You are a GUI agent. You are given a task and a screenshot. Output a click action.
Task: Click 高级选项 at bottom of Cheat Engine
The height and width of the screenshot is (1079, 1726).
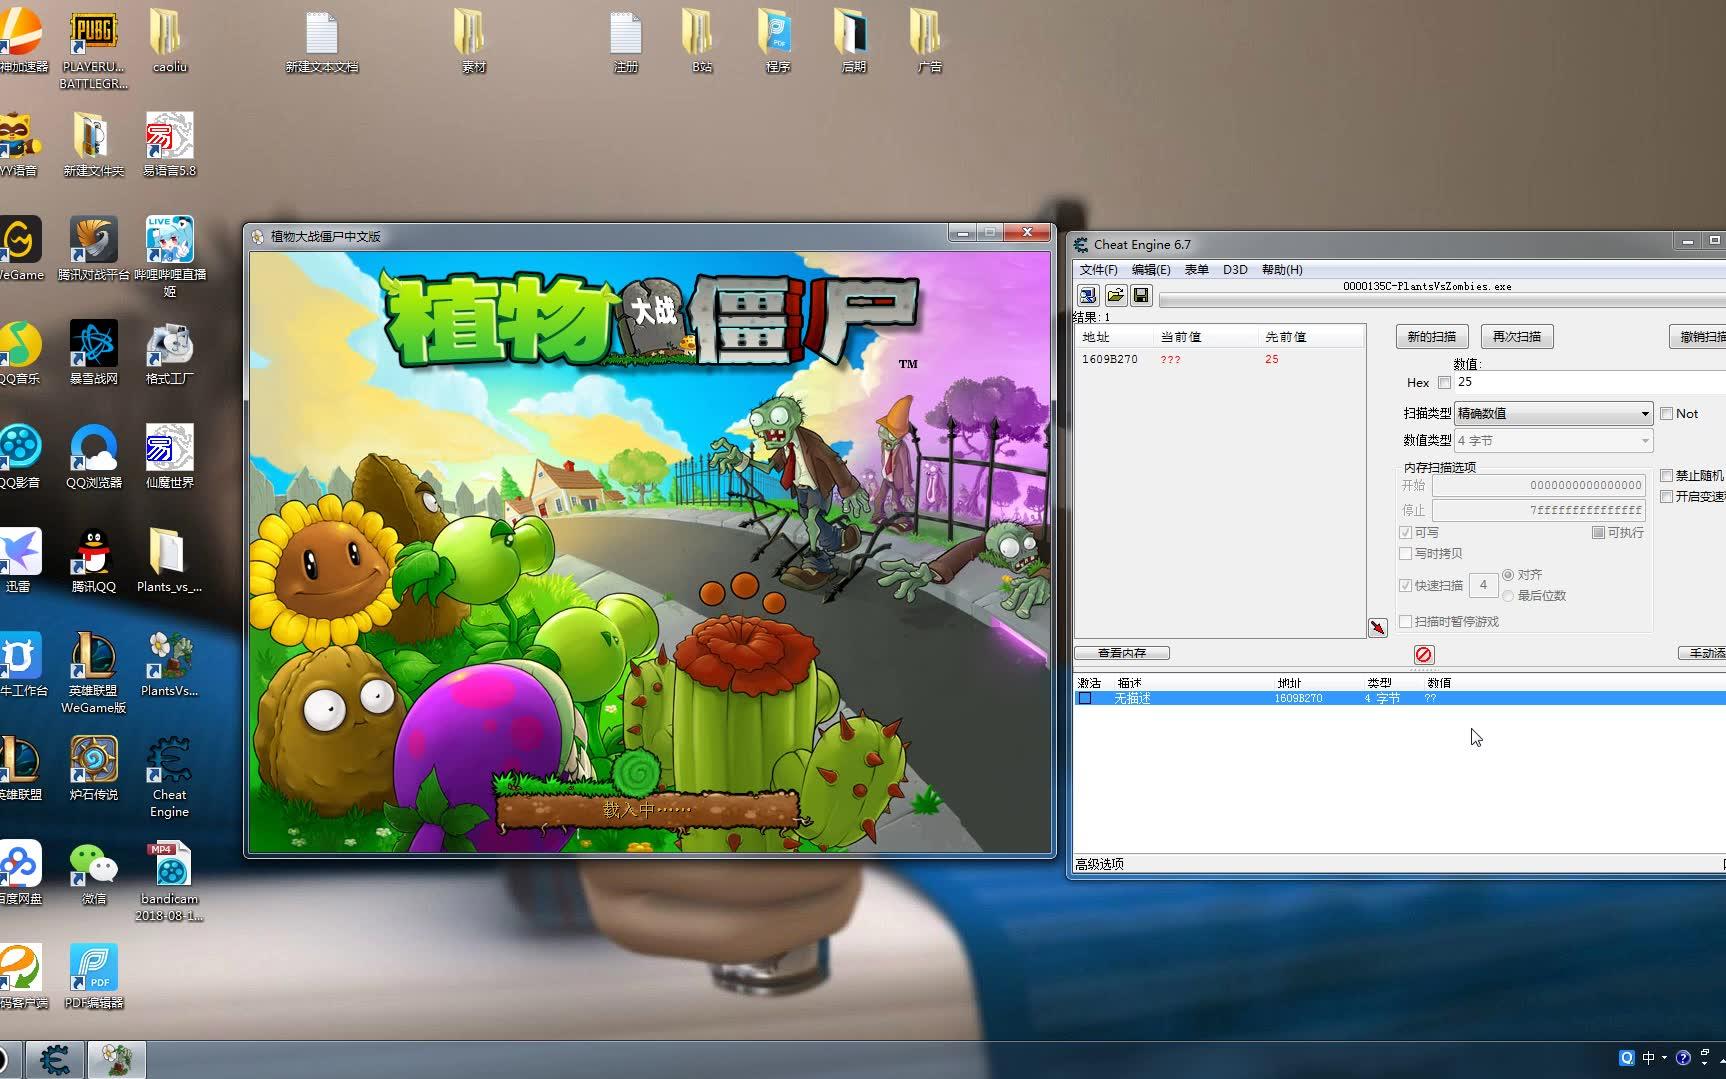(x=1099, y=864)
